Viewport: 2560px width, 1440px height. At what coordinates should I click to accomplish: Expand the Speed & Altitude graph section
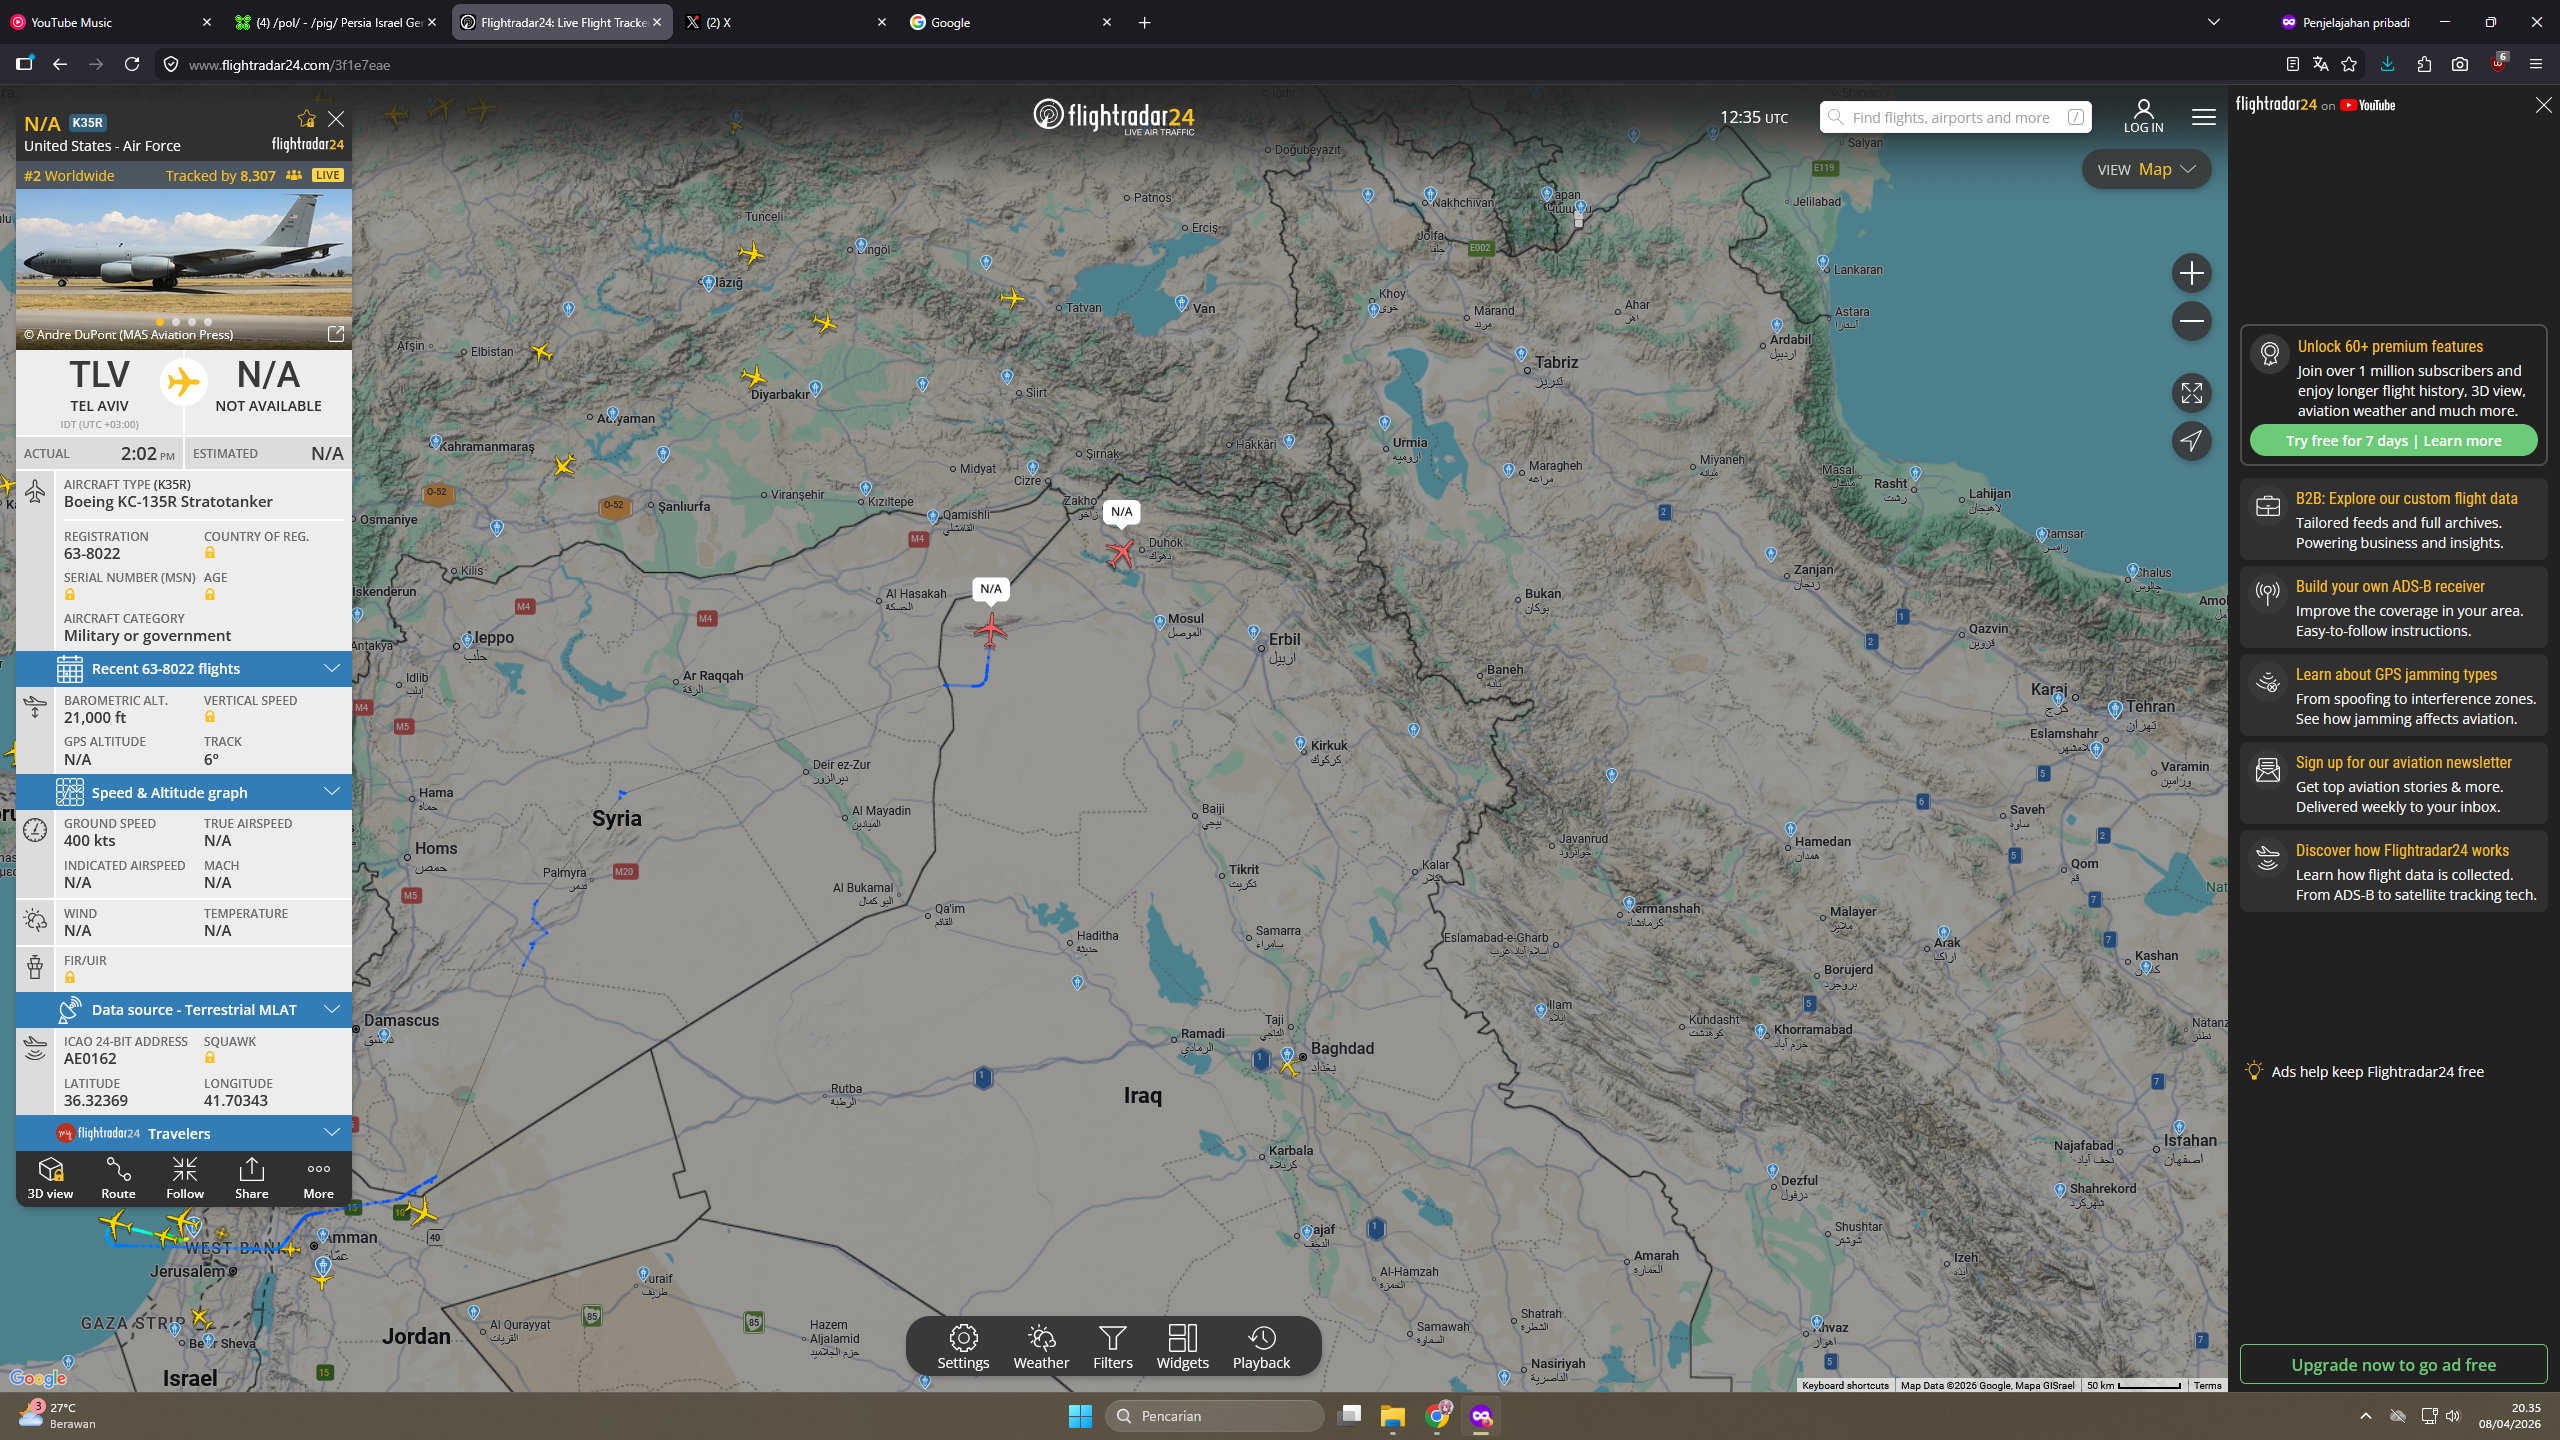pos(184,792)
